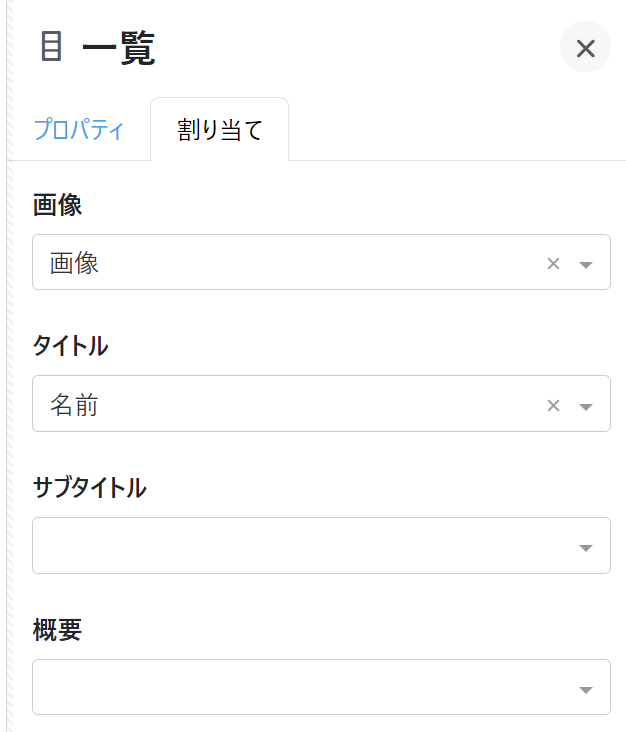Screen dimensions: 626x732
Task: Close the 一覧 panel
Action: point(585,48)
